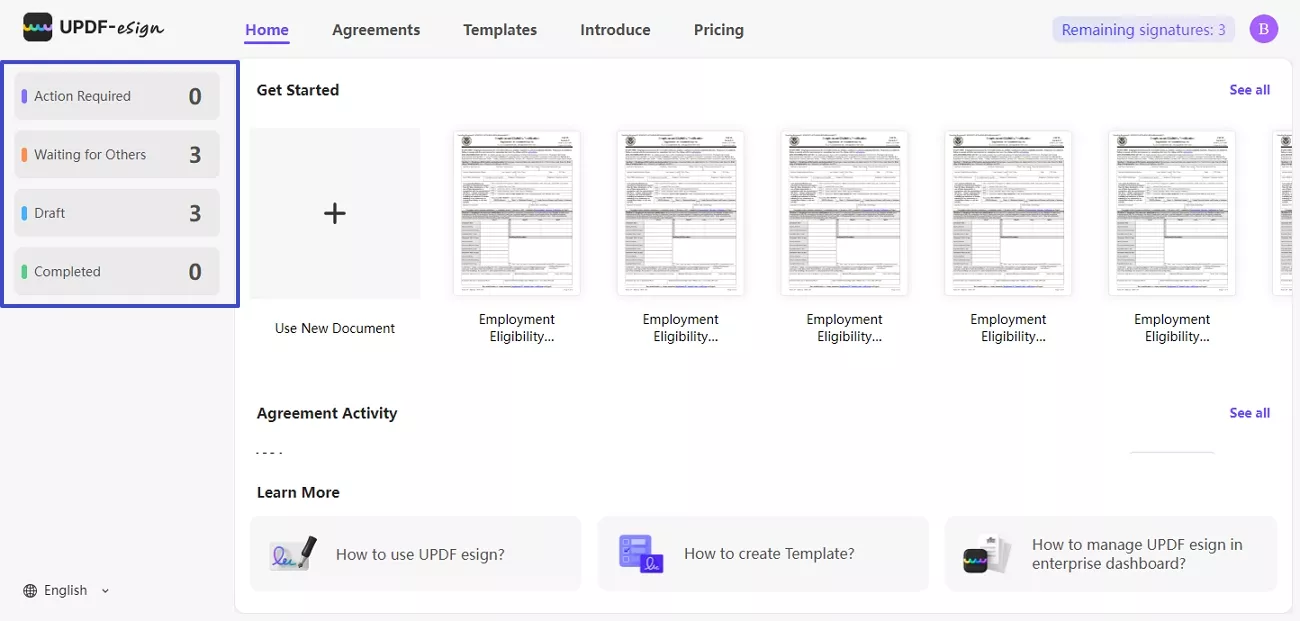Screen dimensions: 1300x621
Task: Open How to use UPDF esign card
Action: (x=415, y=554)
